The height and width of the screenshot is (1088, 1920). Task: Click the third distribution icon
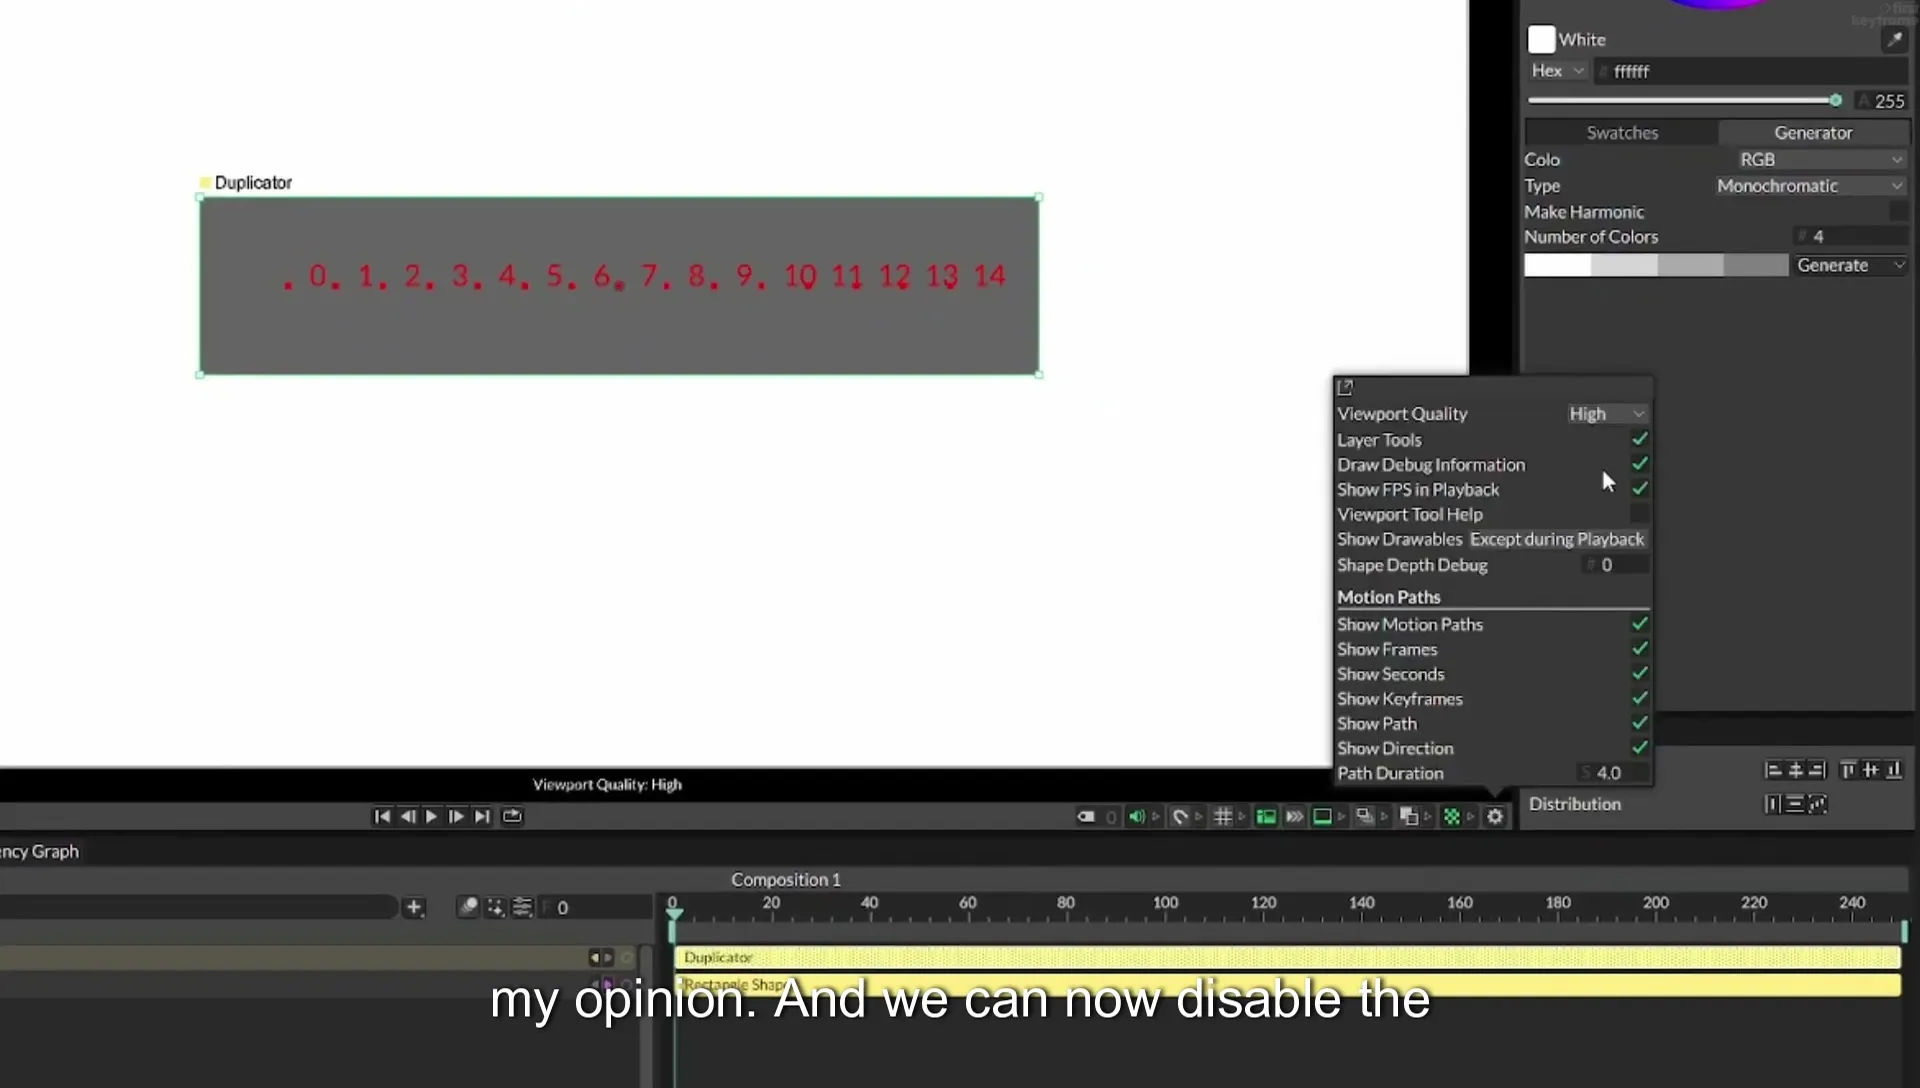pyautogui.click(x=1818, y=804)
